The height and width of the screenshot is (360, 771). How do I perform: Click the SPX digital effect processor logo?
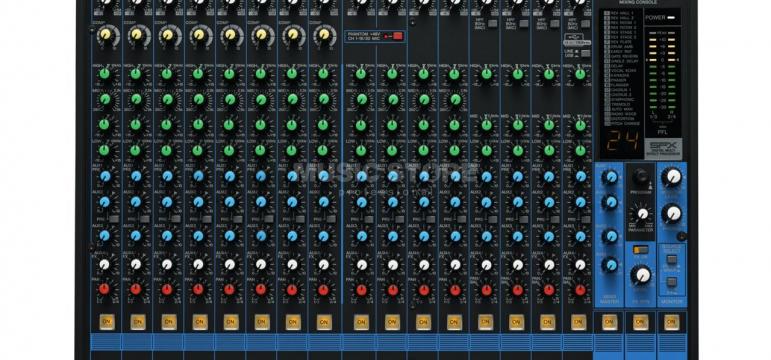663,149
